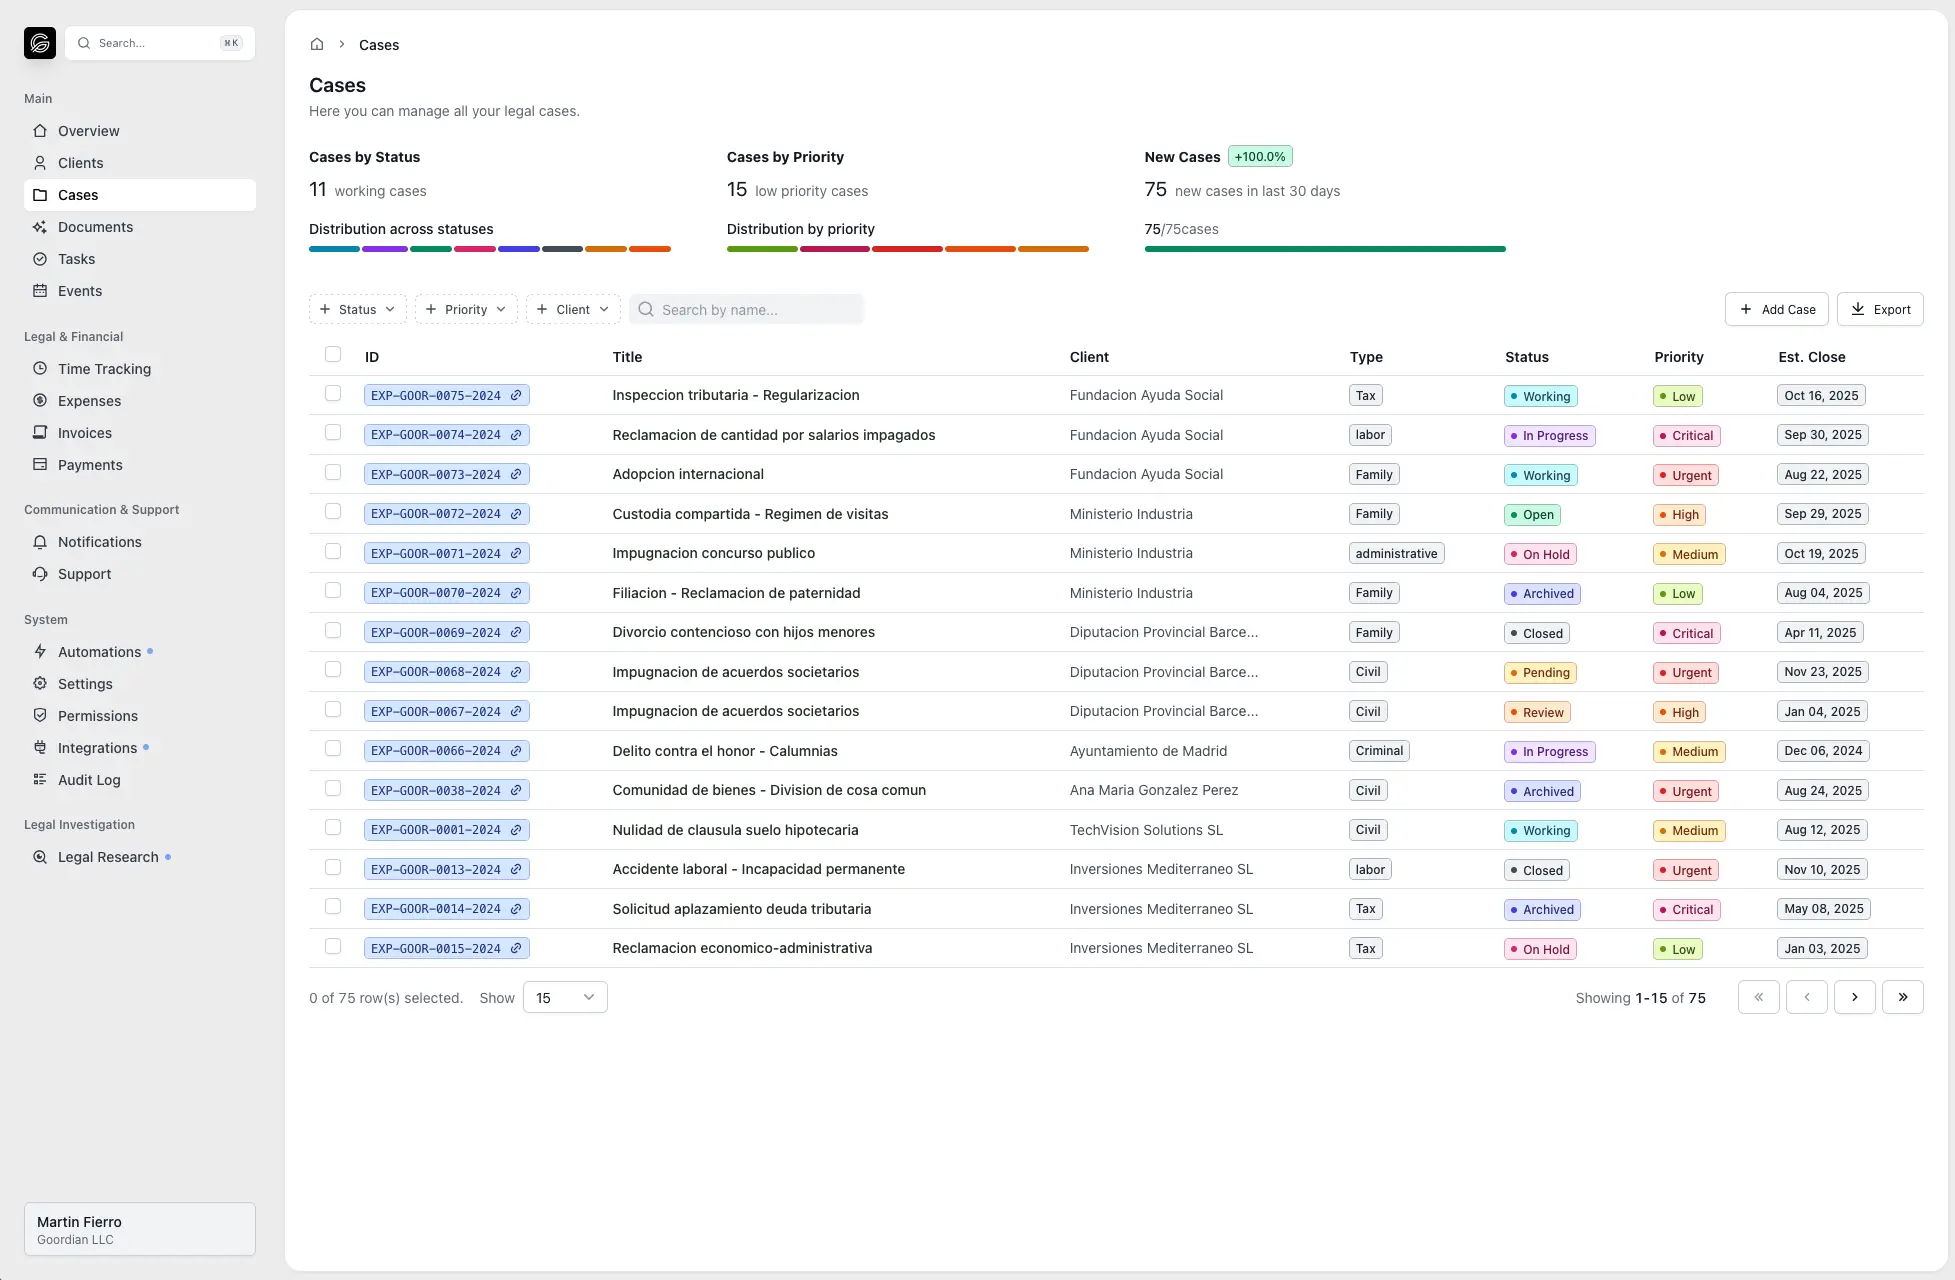1955x1280 pixels.
Task: Go to next page arrow
Action: pos(1854,997)
